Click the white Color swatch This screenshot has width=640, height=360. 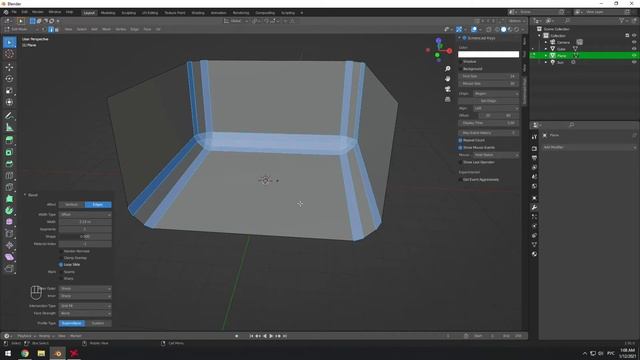point(489,54)
